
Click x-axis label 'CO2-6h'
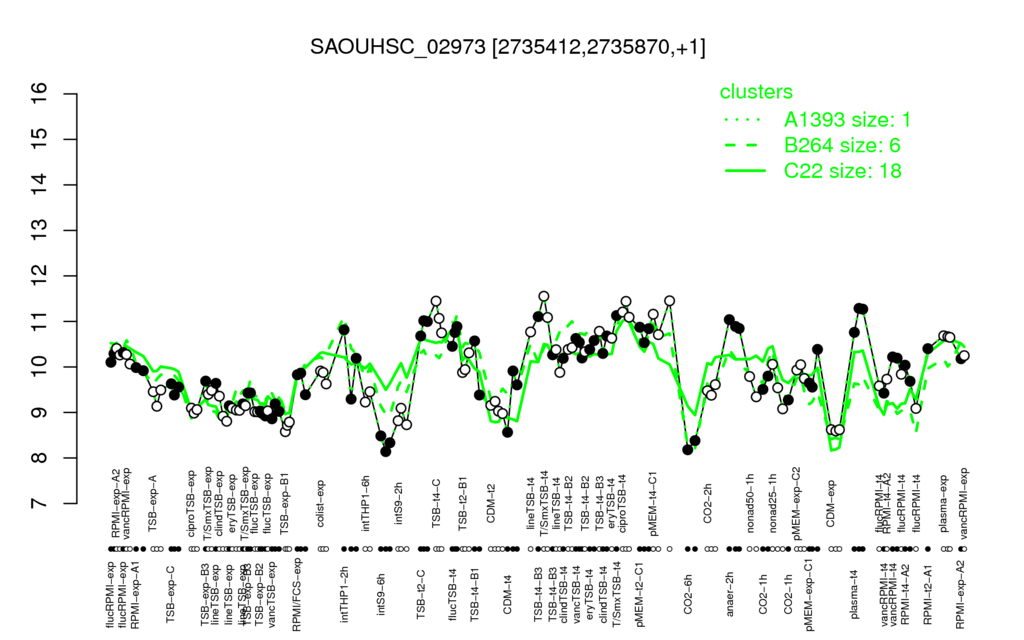(x=688, y=594)
